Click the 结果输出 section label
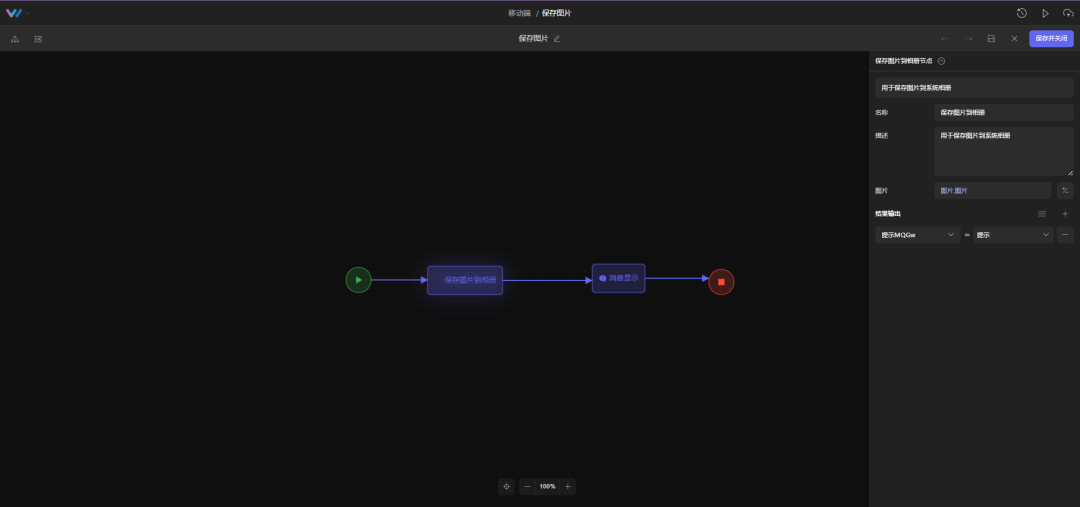Viewport: 1080px width, 507px height. coord(888,214)
